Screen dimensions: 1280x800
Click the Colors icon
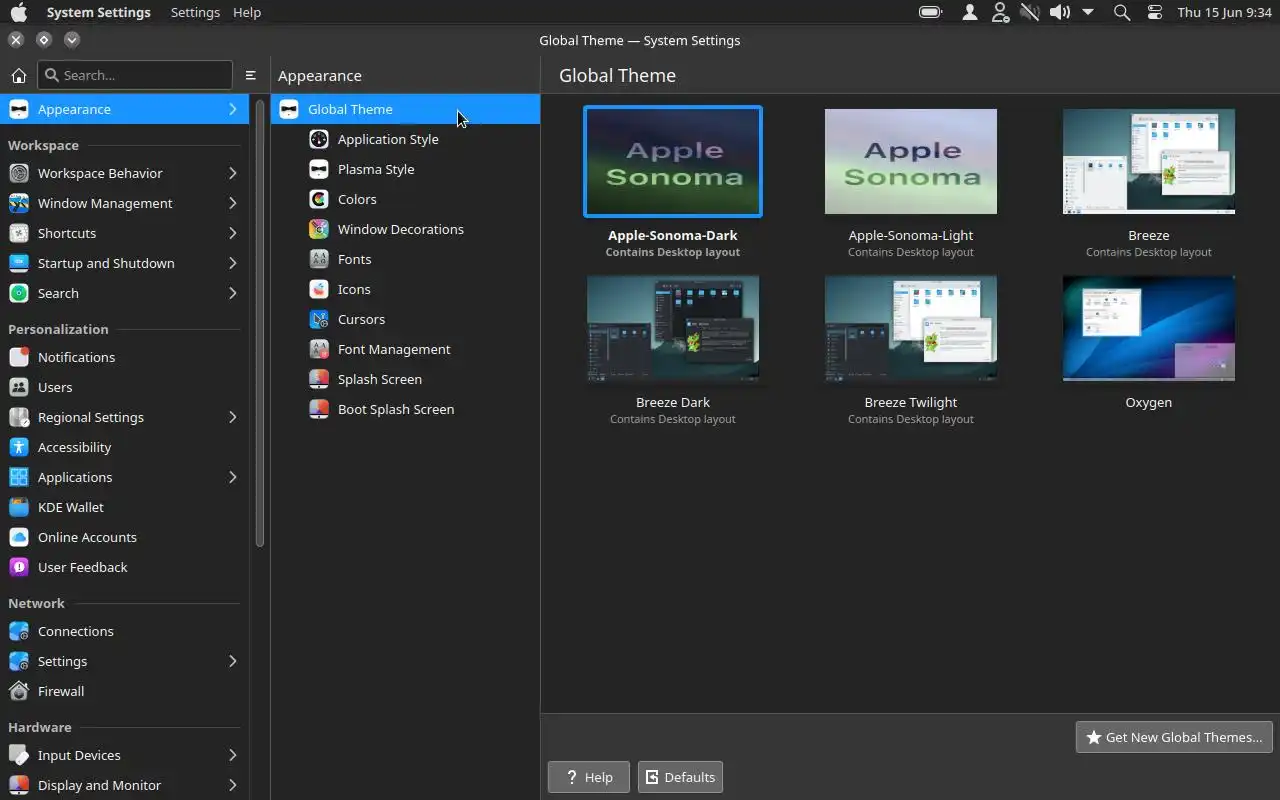click(x=319, y=199)
